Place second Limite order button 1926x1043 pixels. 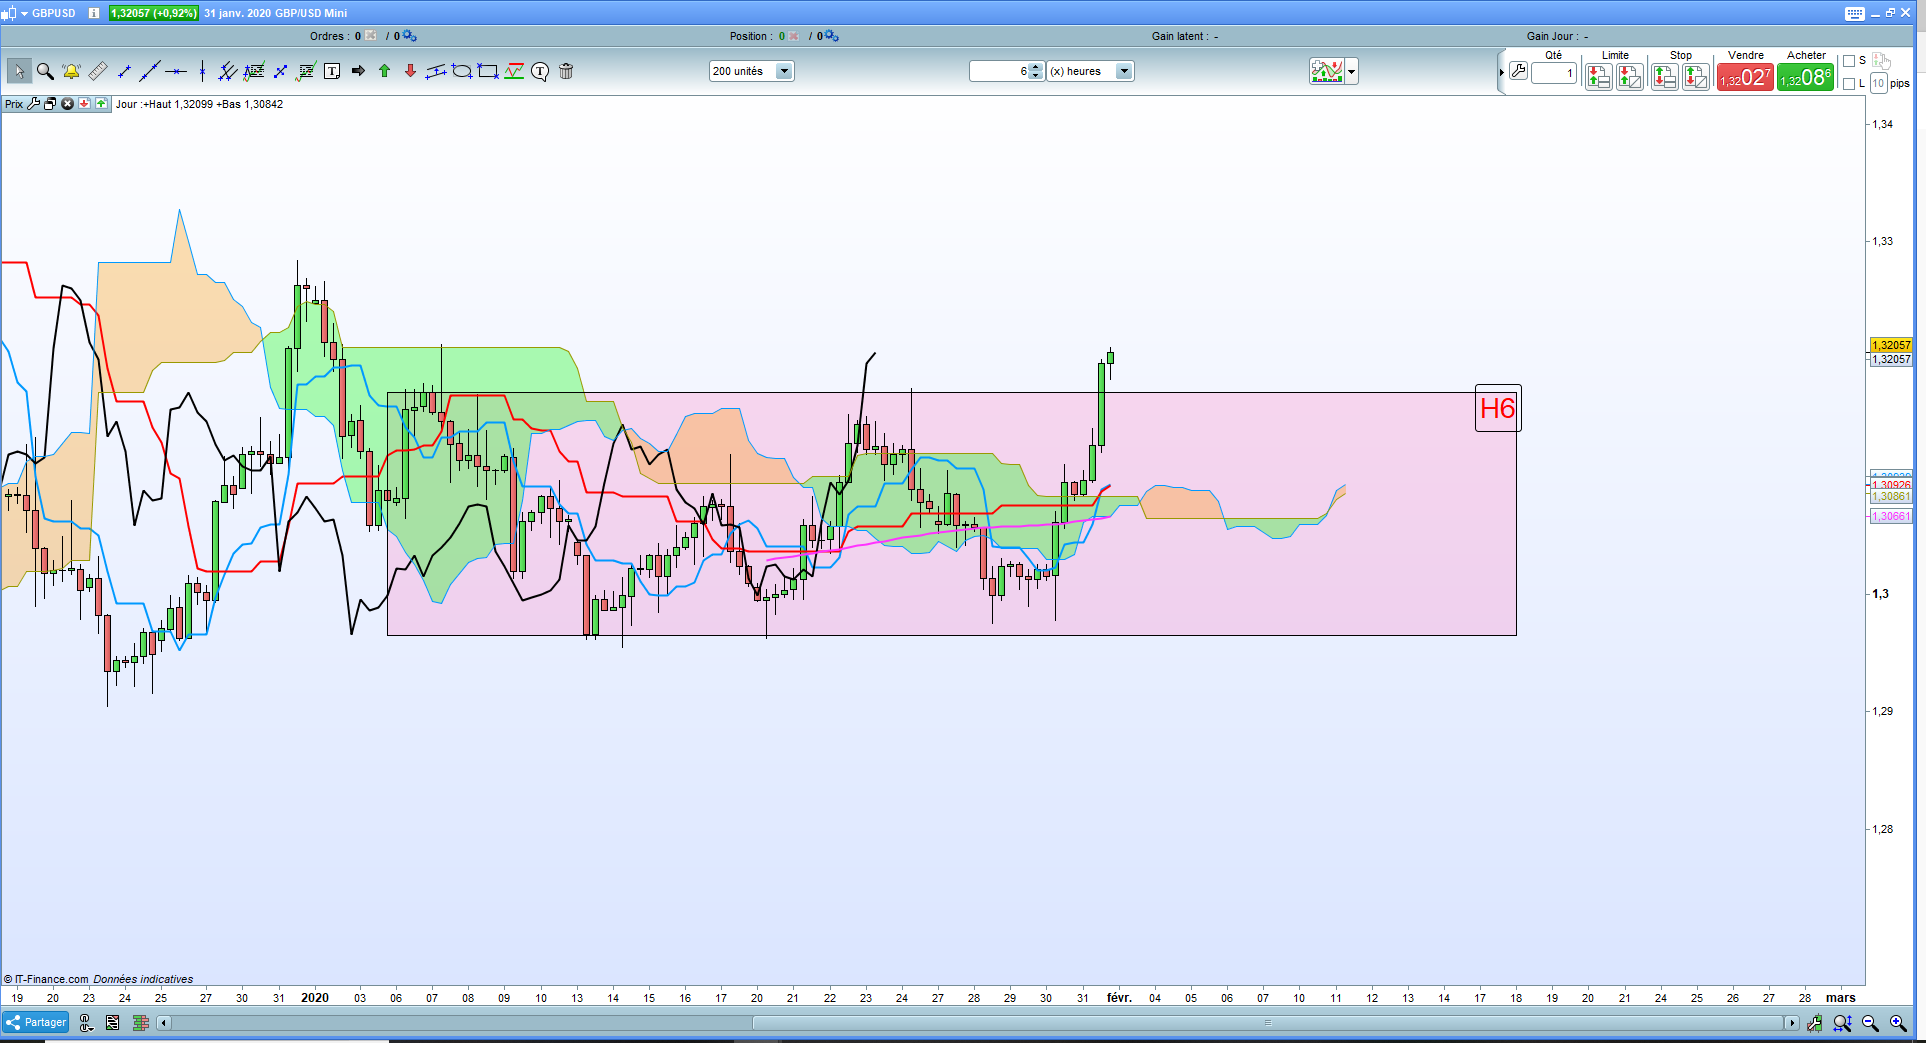click(x=1630, y=77)
